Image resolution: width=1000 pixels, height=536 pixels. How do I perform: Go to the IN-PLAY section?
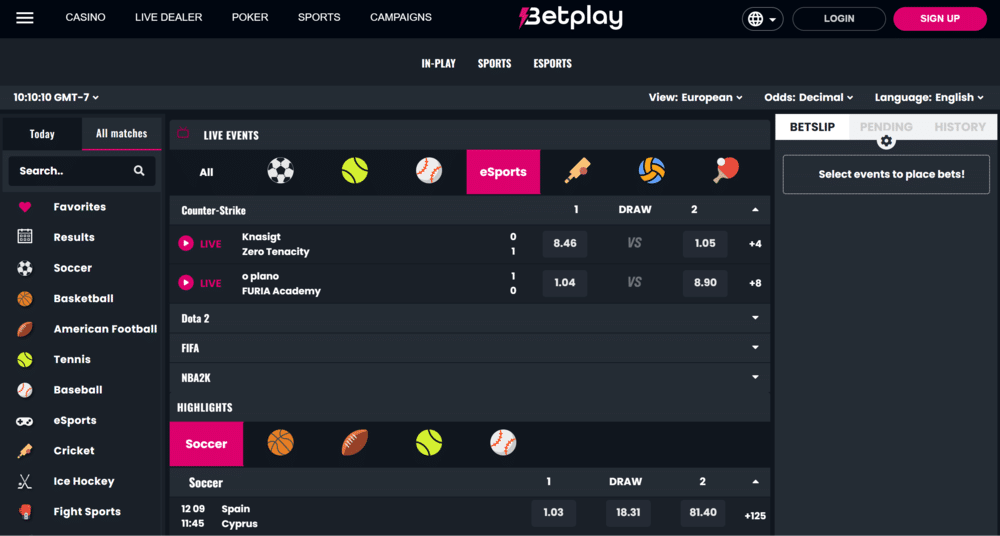[438, 64]
